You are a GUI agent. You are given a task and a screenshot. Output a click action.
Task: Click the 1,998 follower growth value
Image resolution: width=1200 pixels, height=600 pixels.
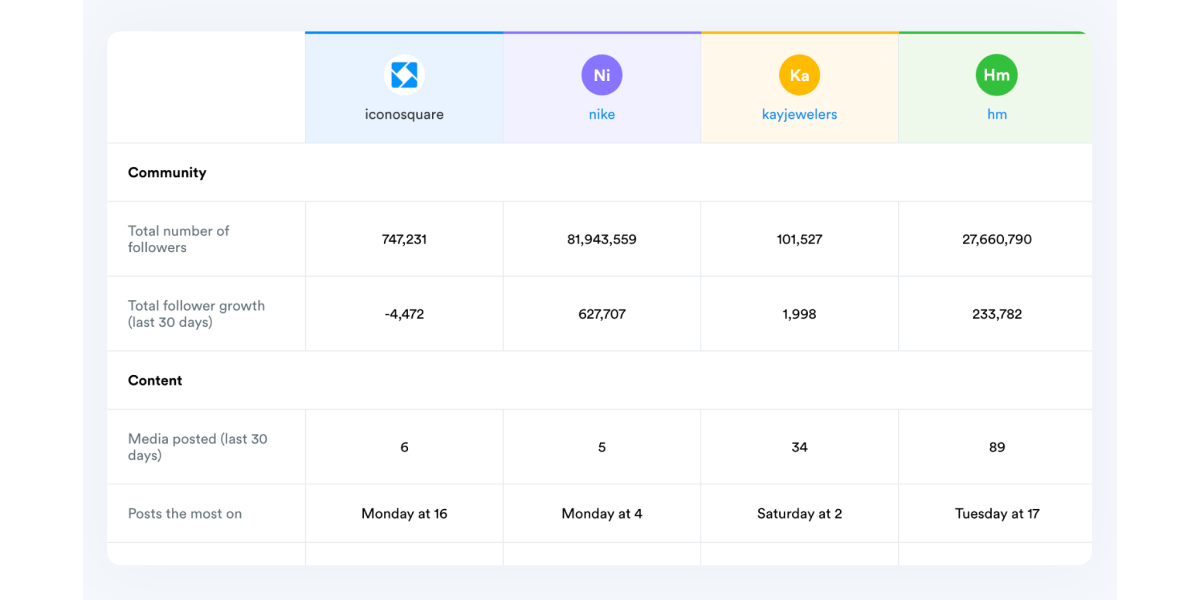coord(799,314)
